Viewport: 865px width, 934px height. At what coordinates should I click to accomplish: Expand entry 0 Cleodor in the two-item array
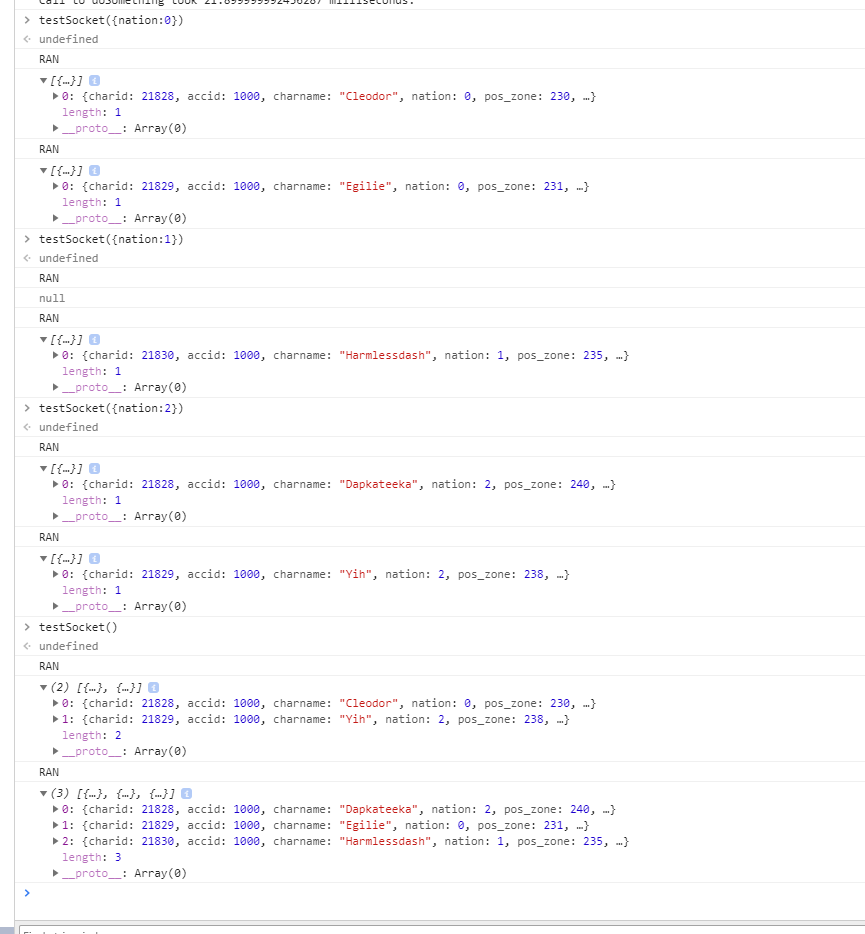(55, 704)
